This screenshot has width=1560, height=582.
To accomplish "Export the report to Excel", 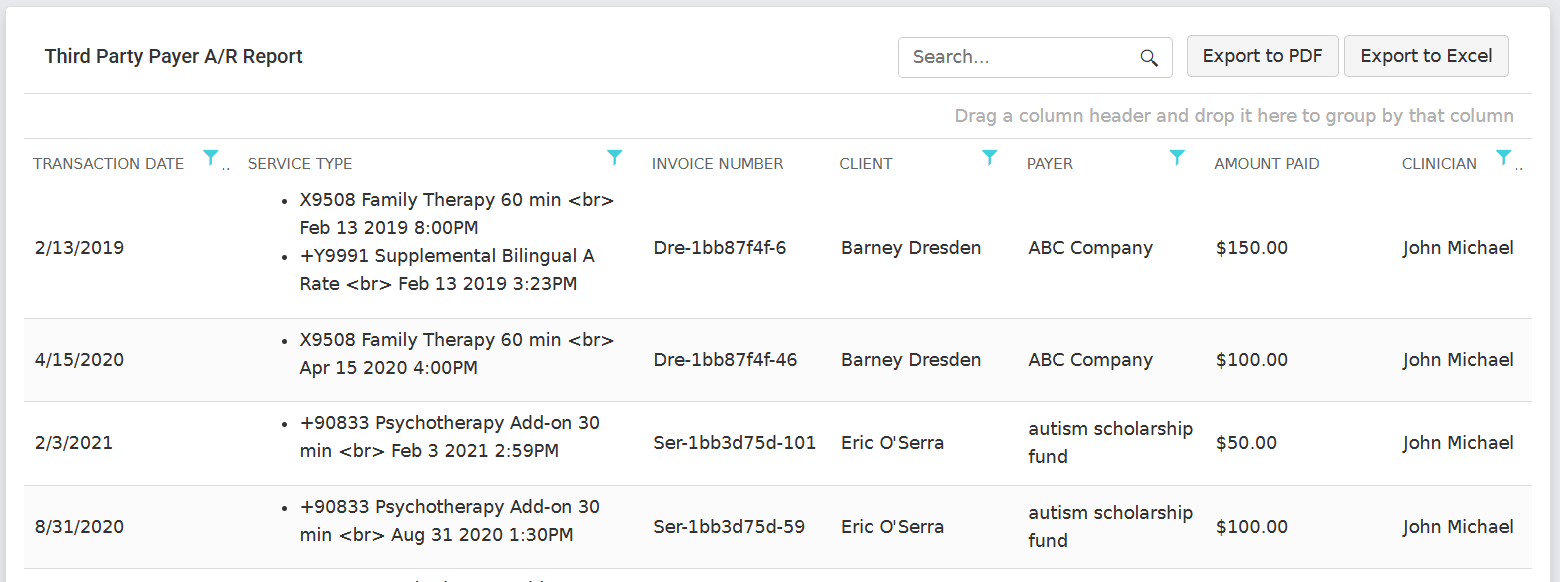I will pyautogui.click(x=1426, y=56).
